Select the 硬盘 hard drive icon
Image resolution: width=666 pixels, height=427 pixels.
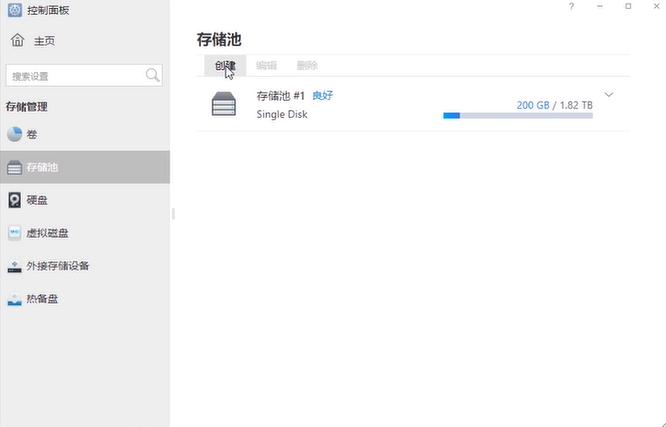click(x=15, y=200)
